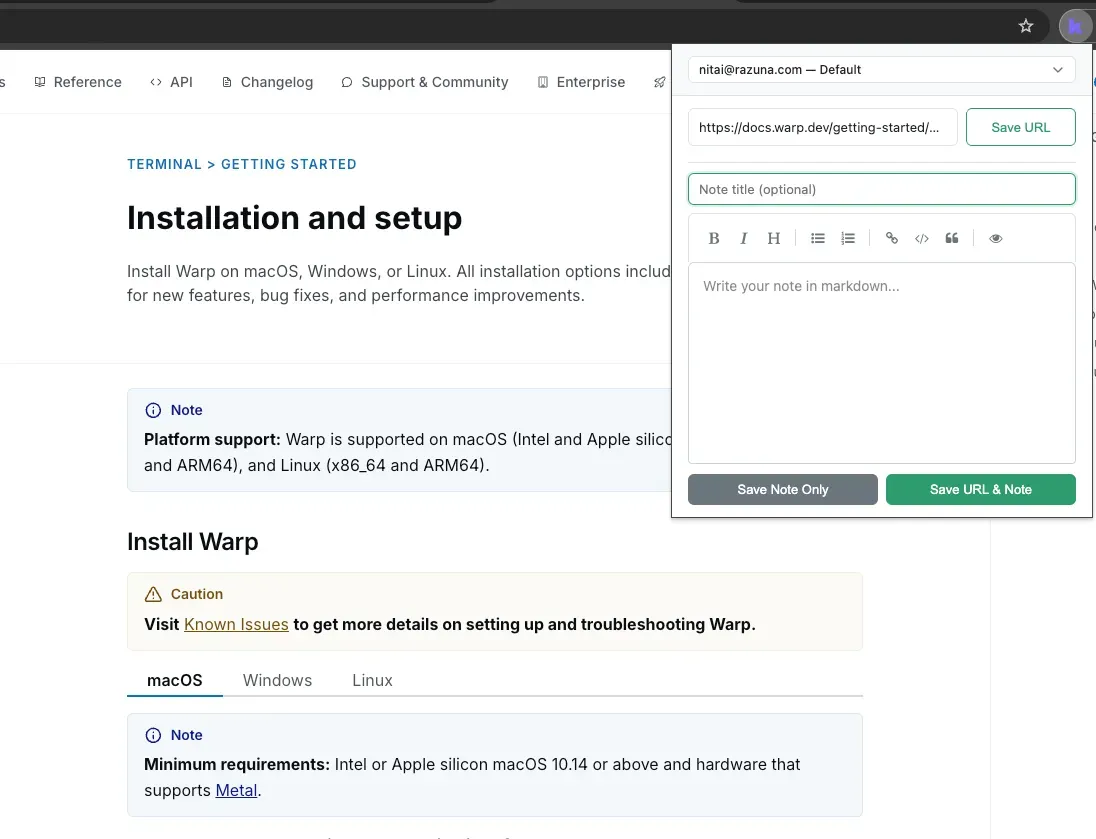Click Save URL & Note button
Image resolution: width=1096 pixels, height=839 pixels.
click(x=981, y=489)
